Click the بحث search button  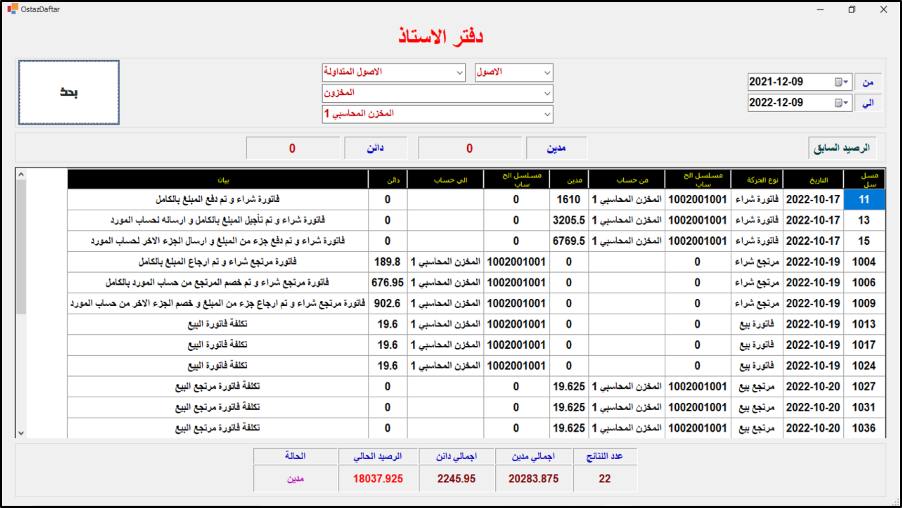click(69, 92)
